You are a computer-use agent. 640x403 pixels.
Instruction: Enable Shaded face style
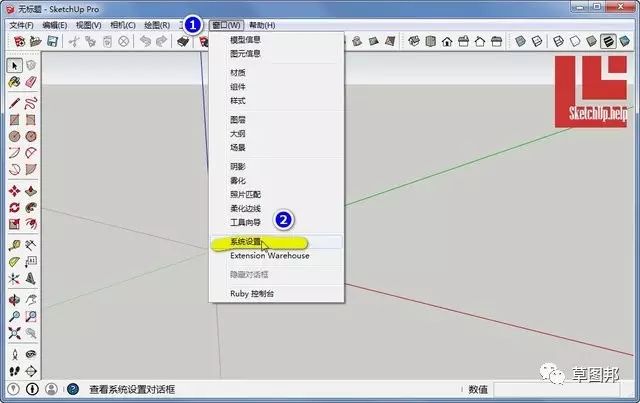[x=591, y=41]
